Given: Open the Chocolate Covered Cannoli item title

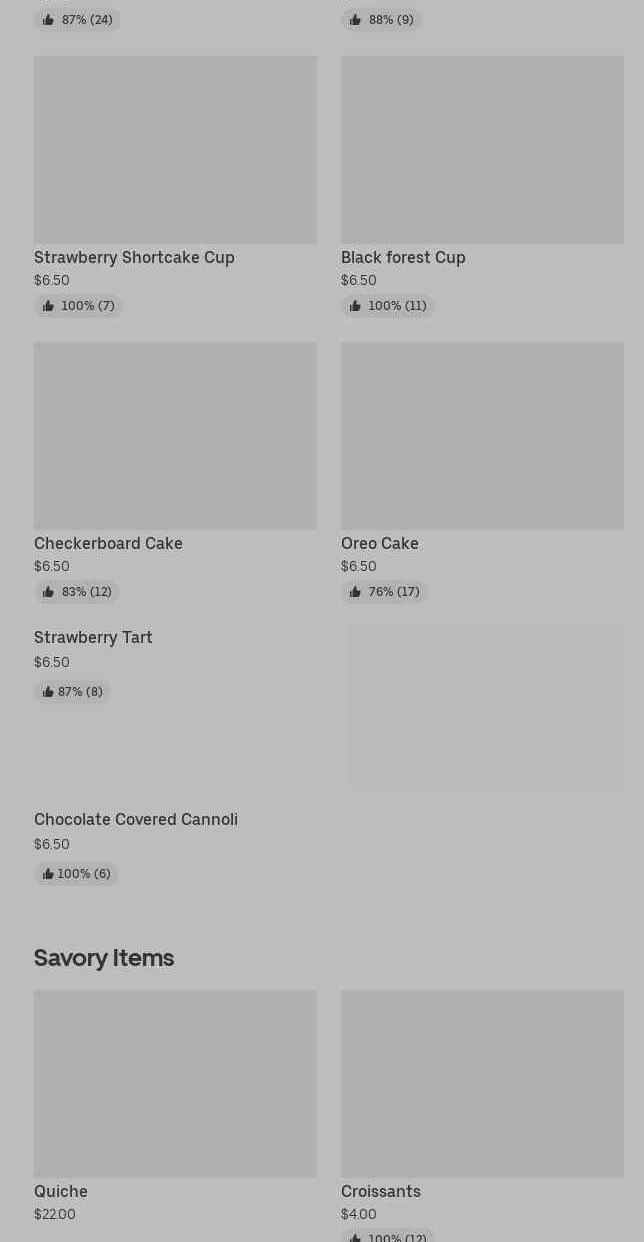Looking at the screenshot, I should pos(136,820).
